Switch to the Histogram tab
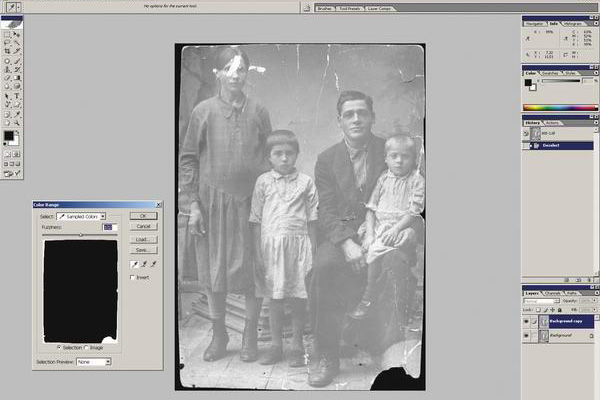 click(x=575, y=23)
